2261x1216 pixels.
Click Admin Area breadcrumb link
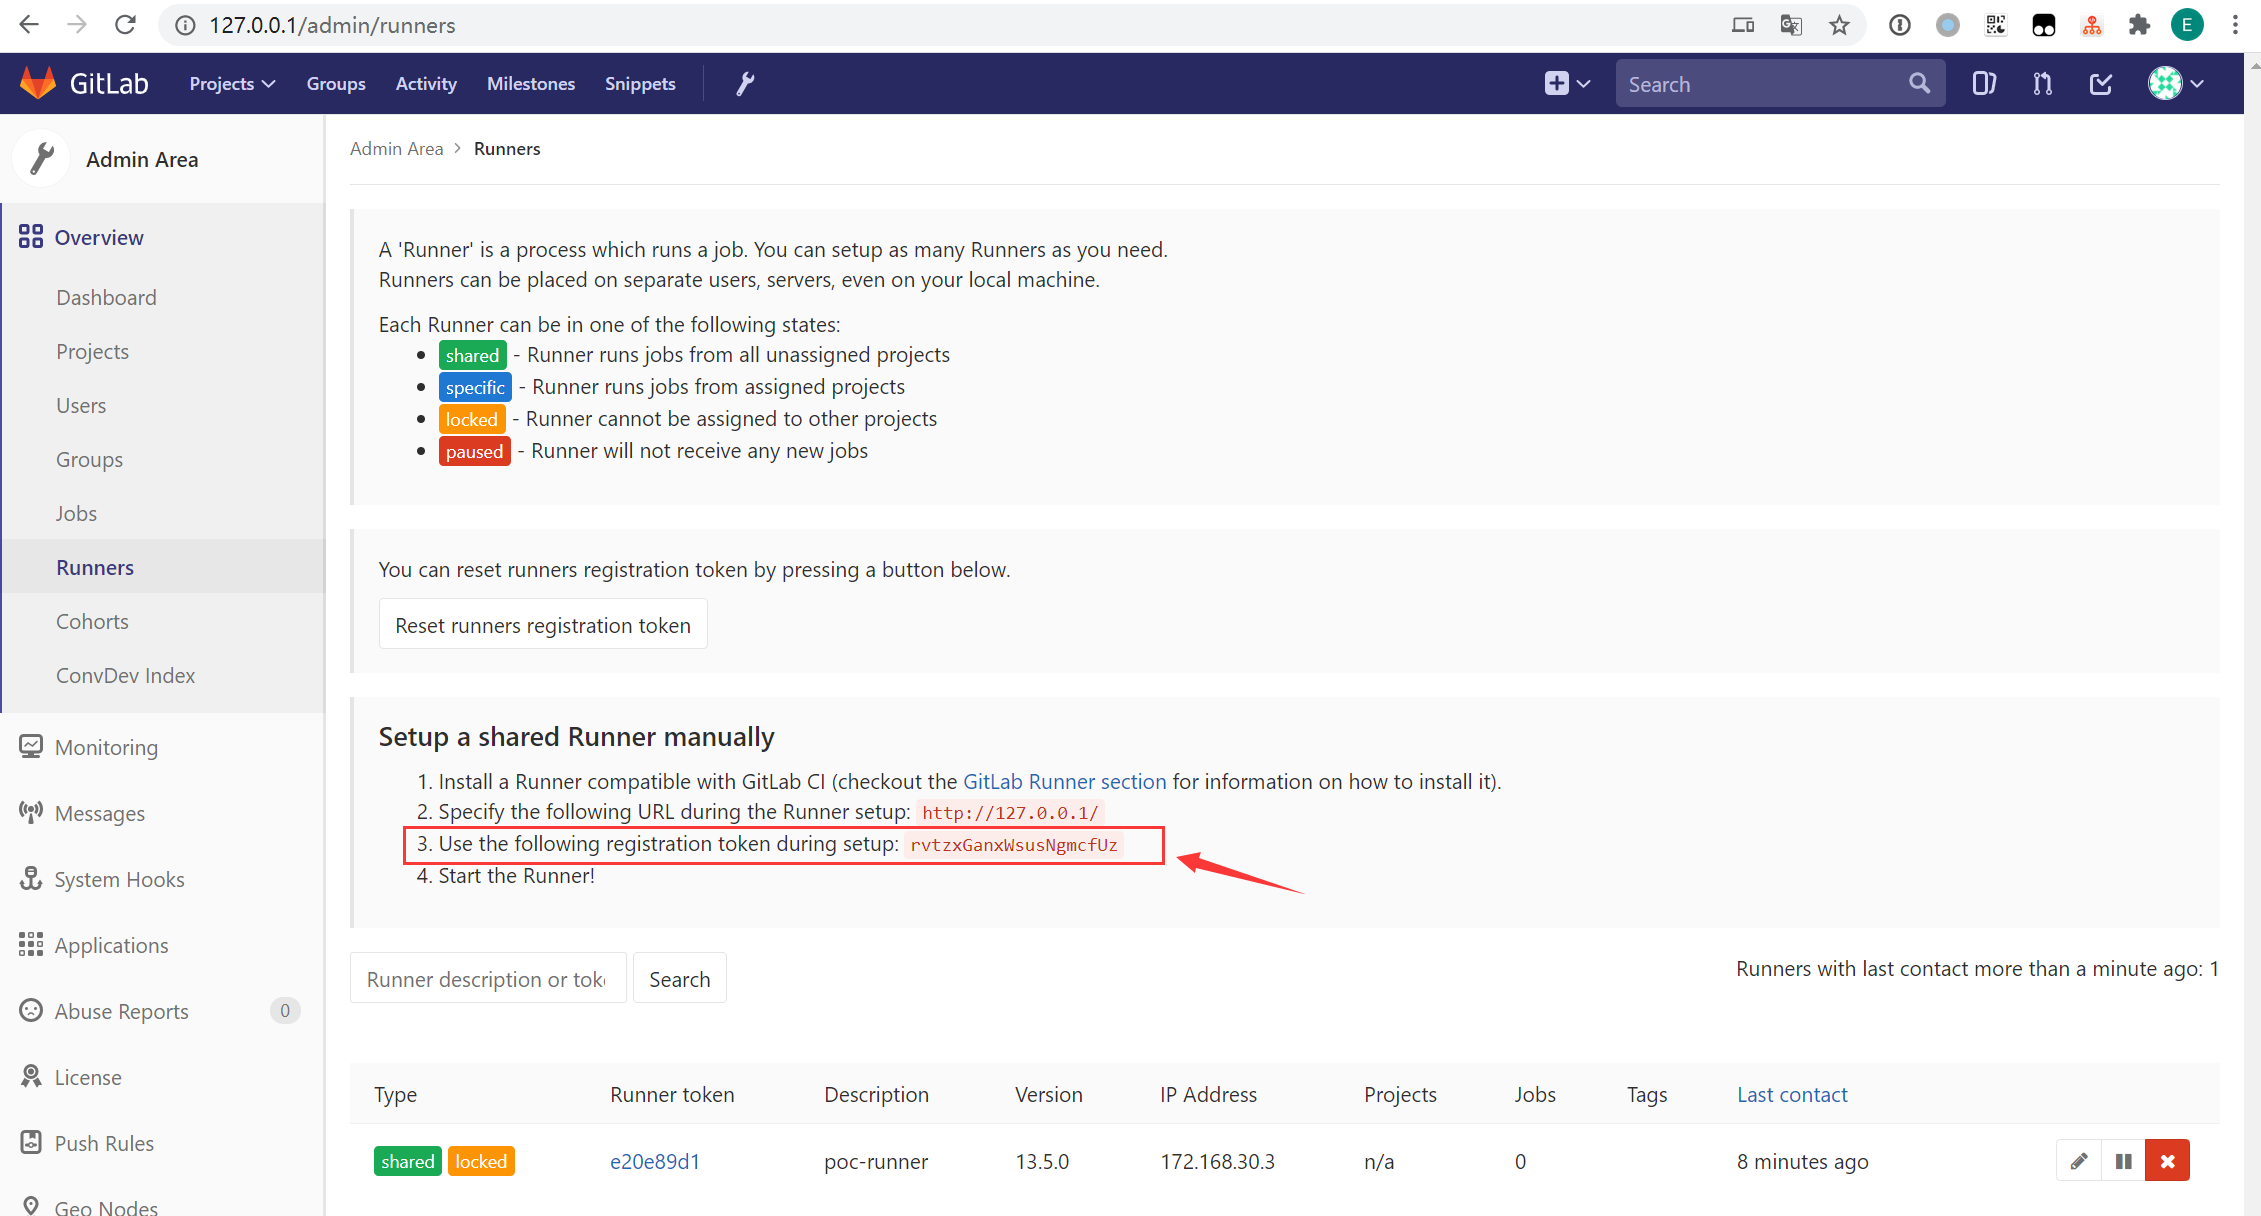click(x=396, y=148)
